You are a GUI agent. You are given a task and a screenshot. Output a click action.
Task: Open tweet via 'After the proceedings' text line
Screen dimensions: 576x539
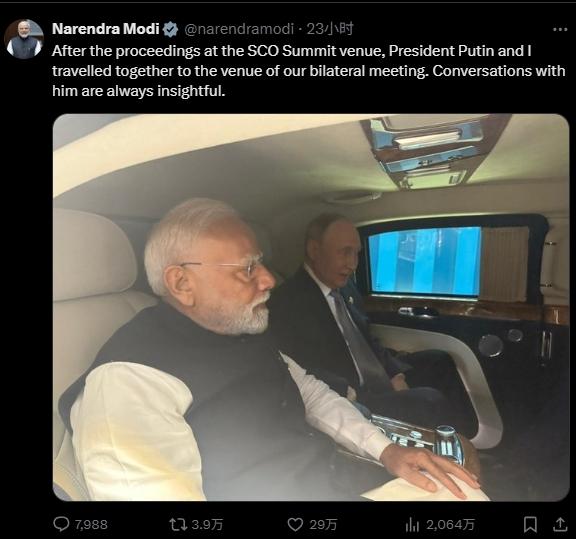(x=292, y=51)
